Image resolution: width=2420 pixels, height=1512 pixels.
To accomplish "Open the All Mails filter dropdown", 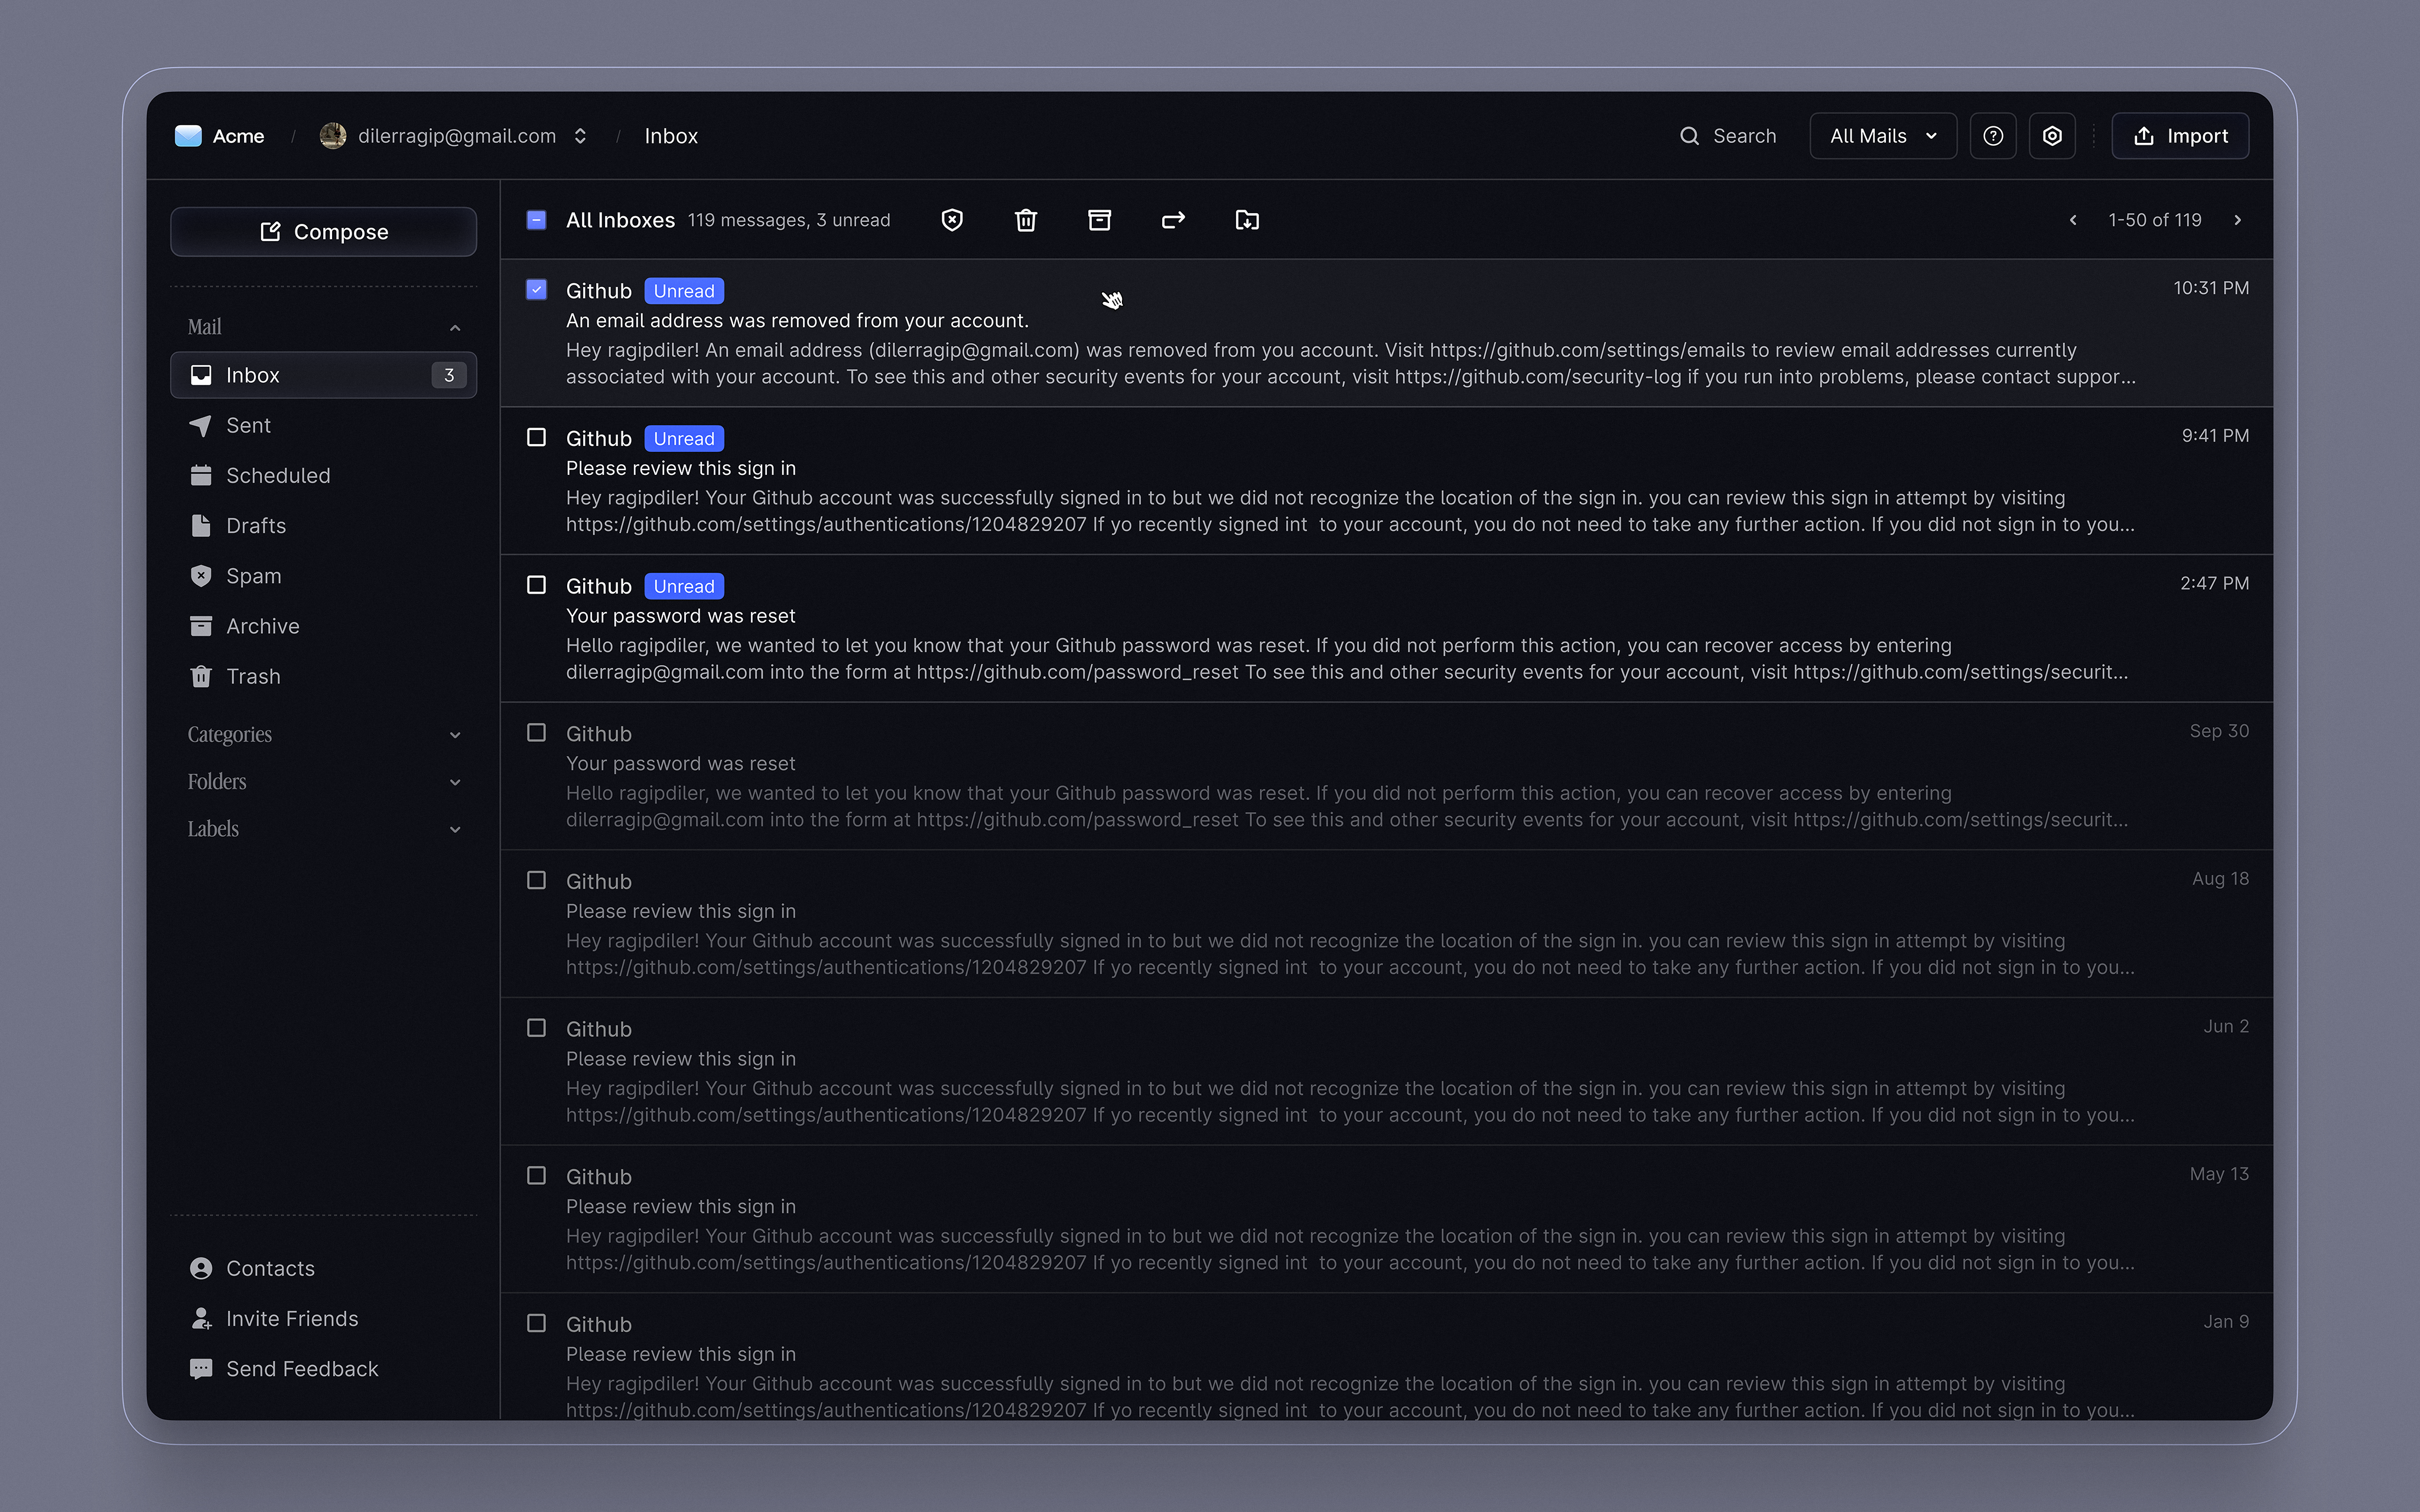I will [1881, 135].
